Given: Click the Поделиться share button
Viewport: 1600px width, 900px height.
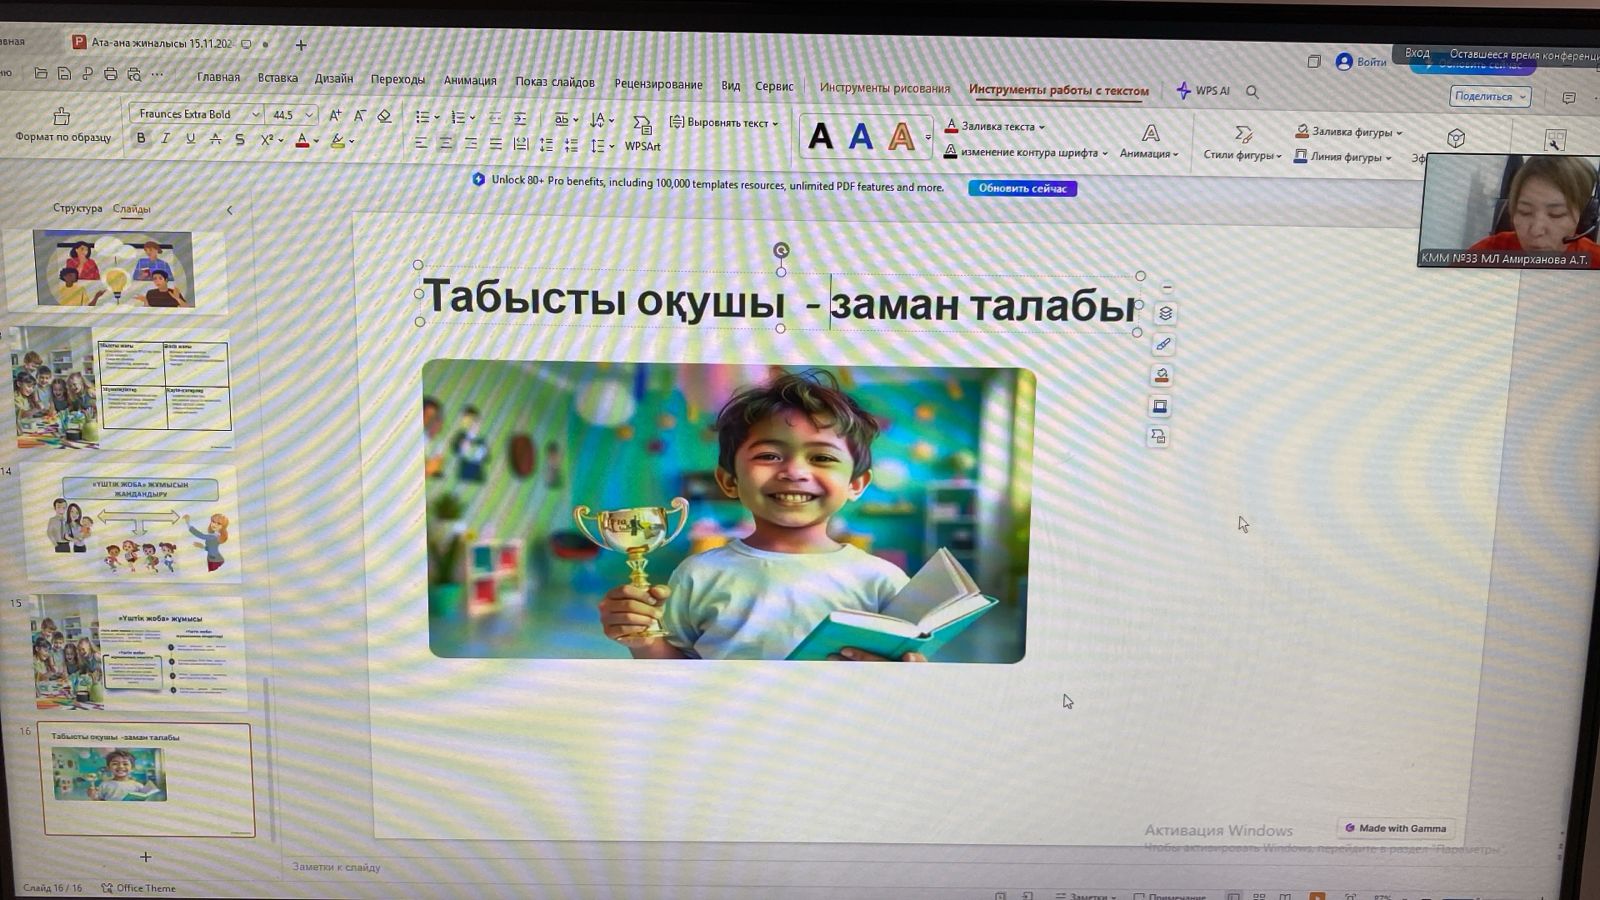Looking at the screenshot, I should 1489,96.
